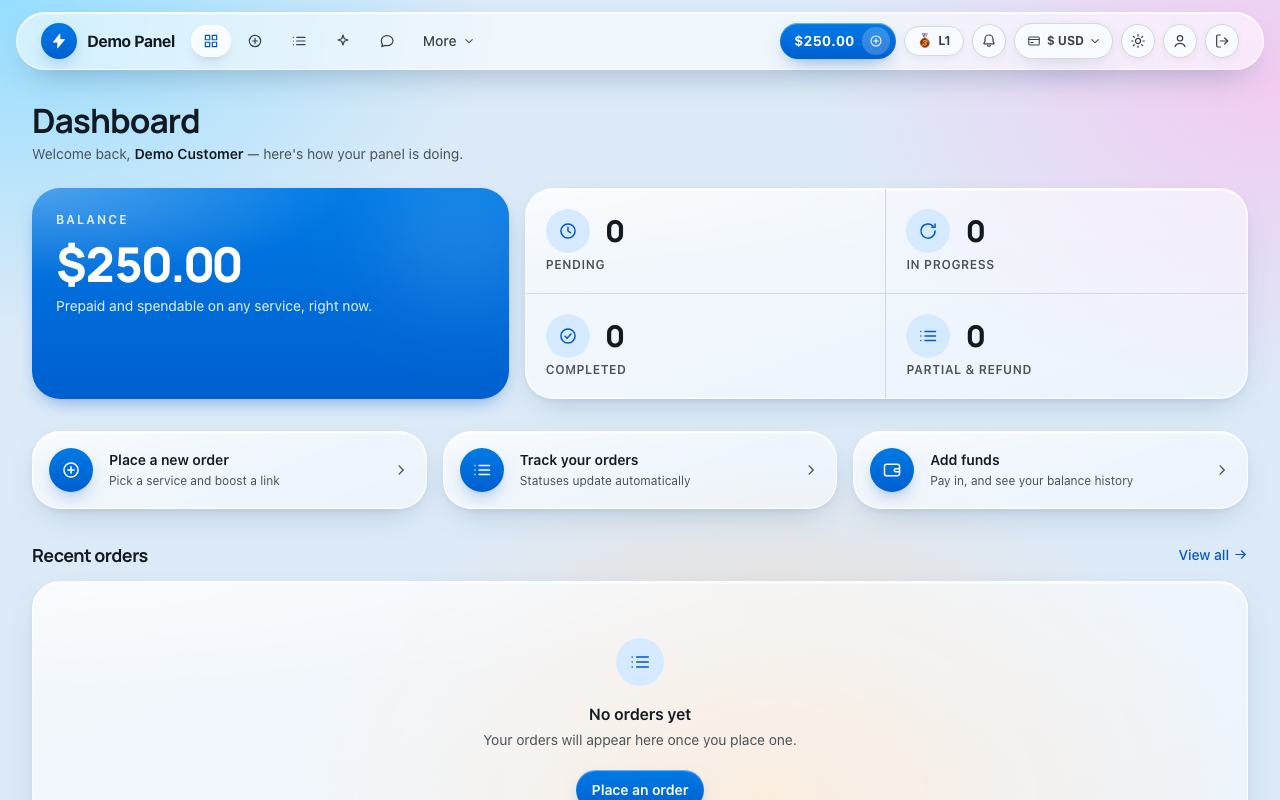Click the Recent orders heading
This screenshot has height=800, width=1280.
[90, 556]
